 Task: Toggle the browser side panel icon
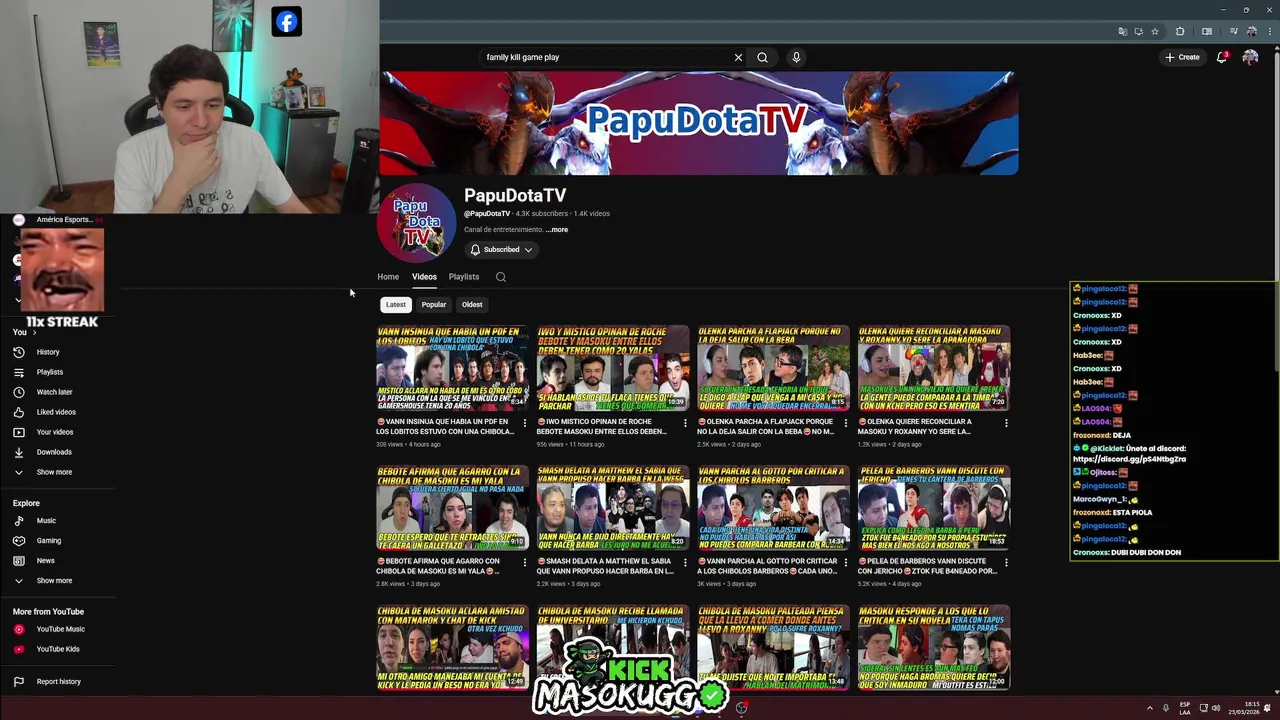coord(1207,31)
